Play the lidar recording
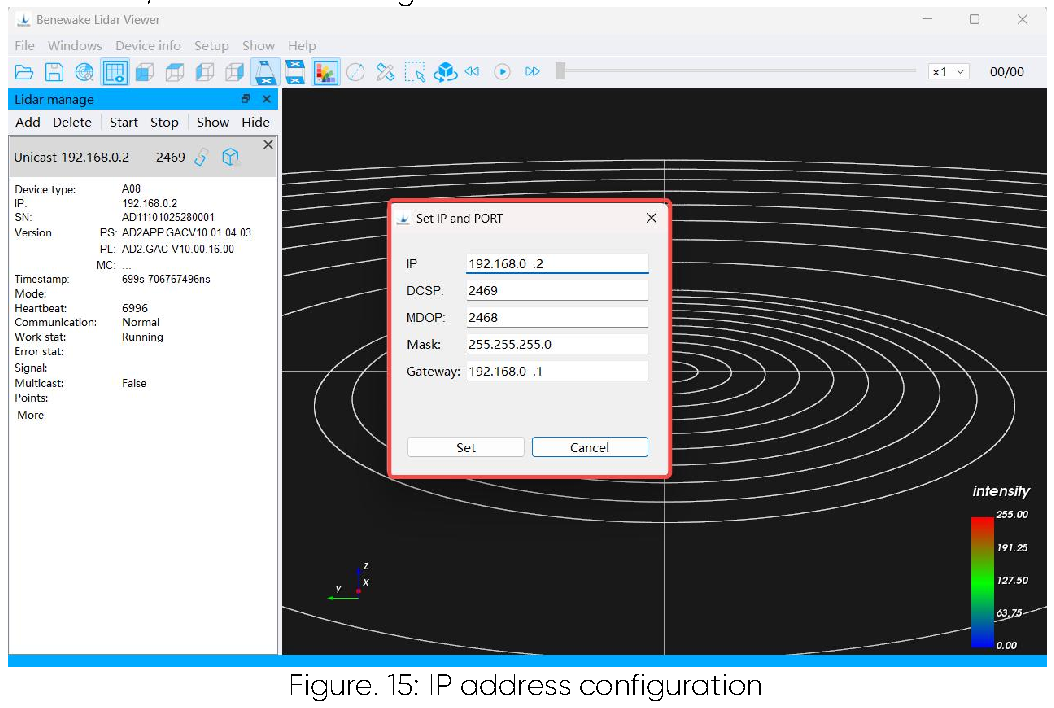Screen dimensions: 1054x708 (x=502, y=71)
